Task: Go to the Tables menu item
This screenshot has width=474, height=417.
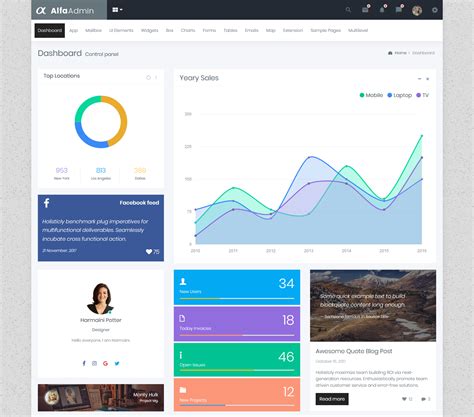Action: pos(230,31)
